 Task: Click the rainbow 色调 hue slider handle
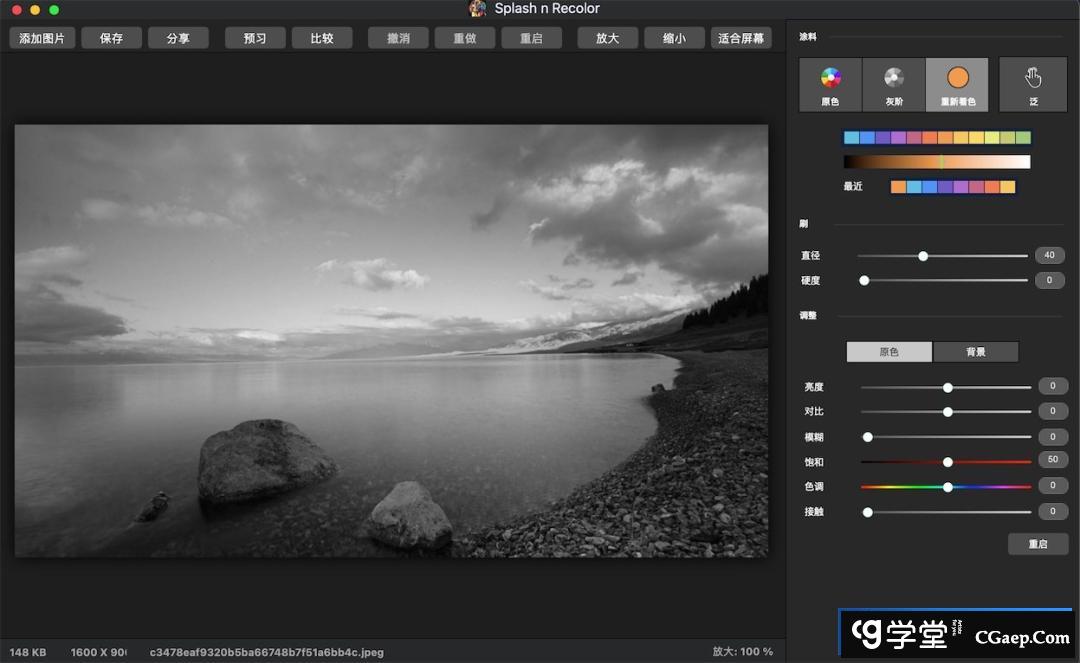click(947, 487)
